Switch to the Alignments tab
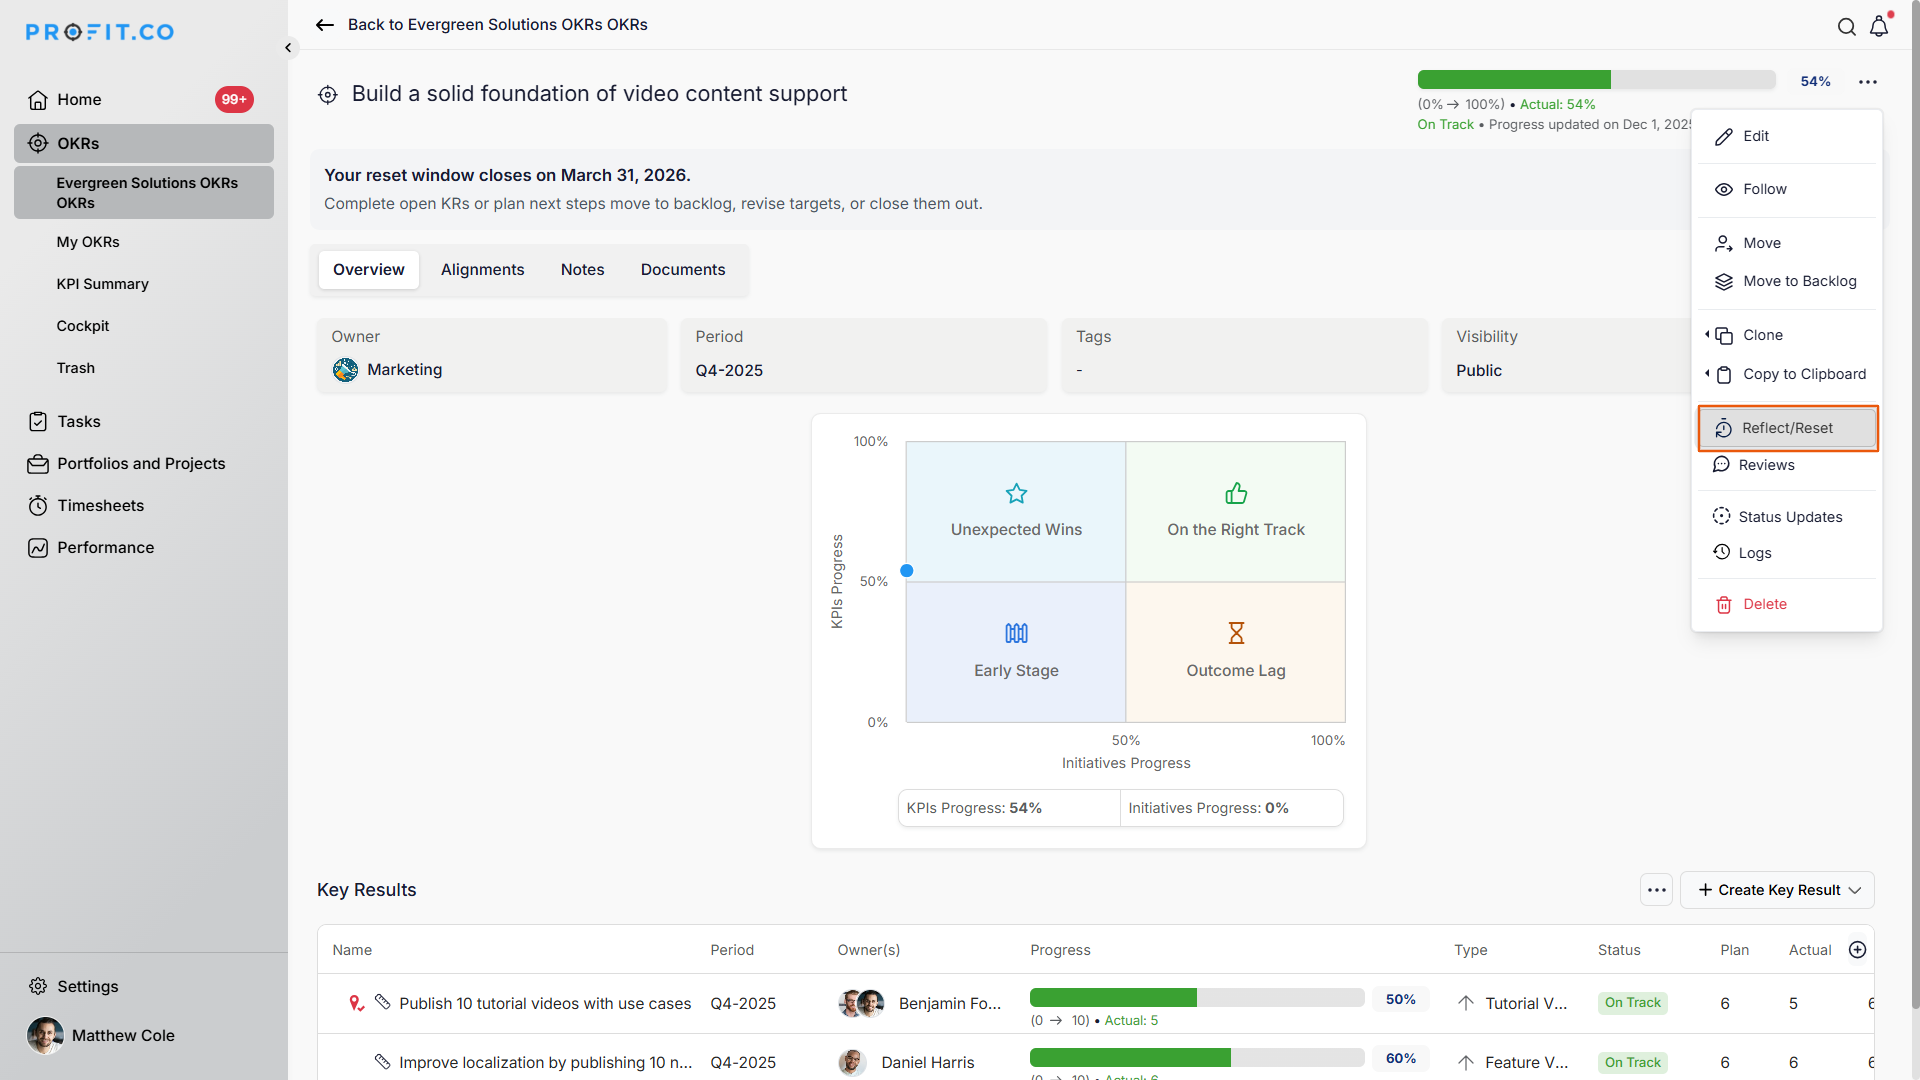Viewport: 1920px width, 1080px height. 482,270
